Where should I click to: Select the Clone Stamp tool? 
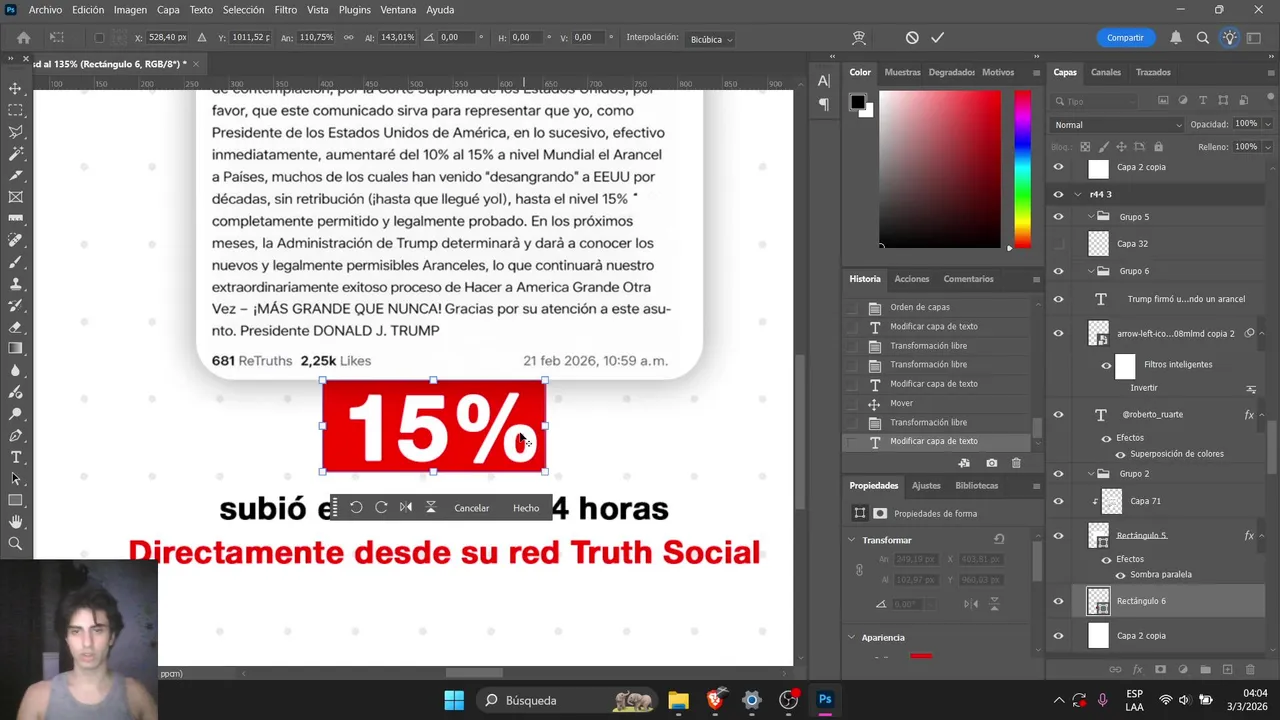(x=15, y=284)
